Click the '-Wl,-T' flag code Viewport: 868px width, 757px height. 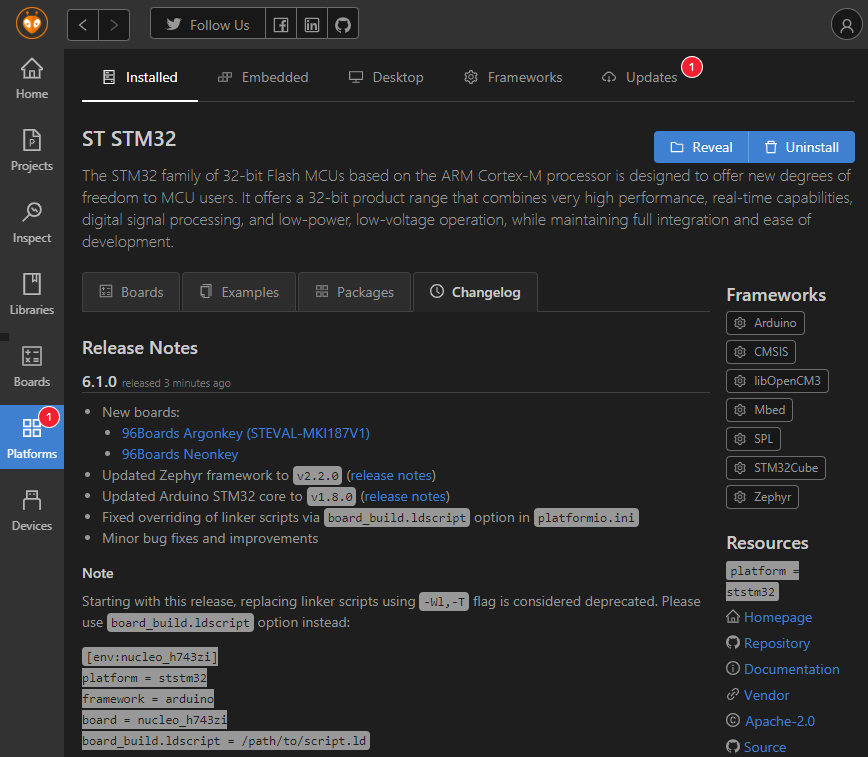click(x=444, y=601)
